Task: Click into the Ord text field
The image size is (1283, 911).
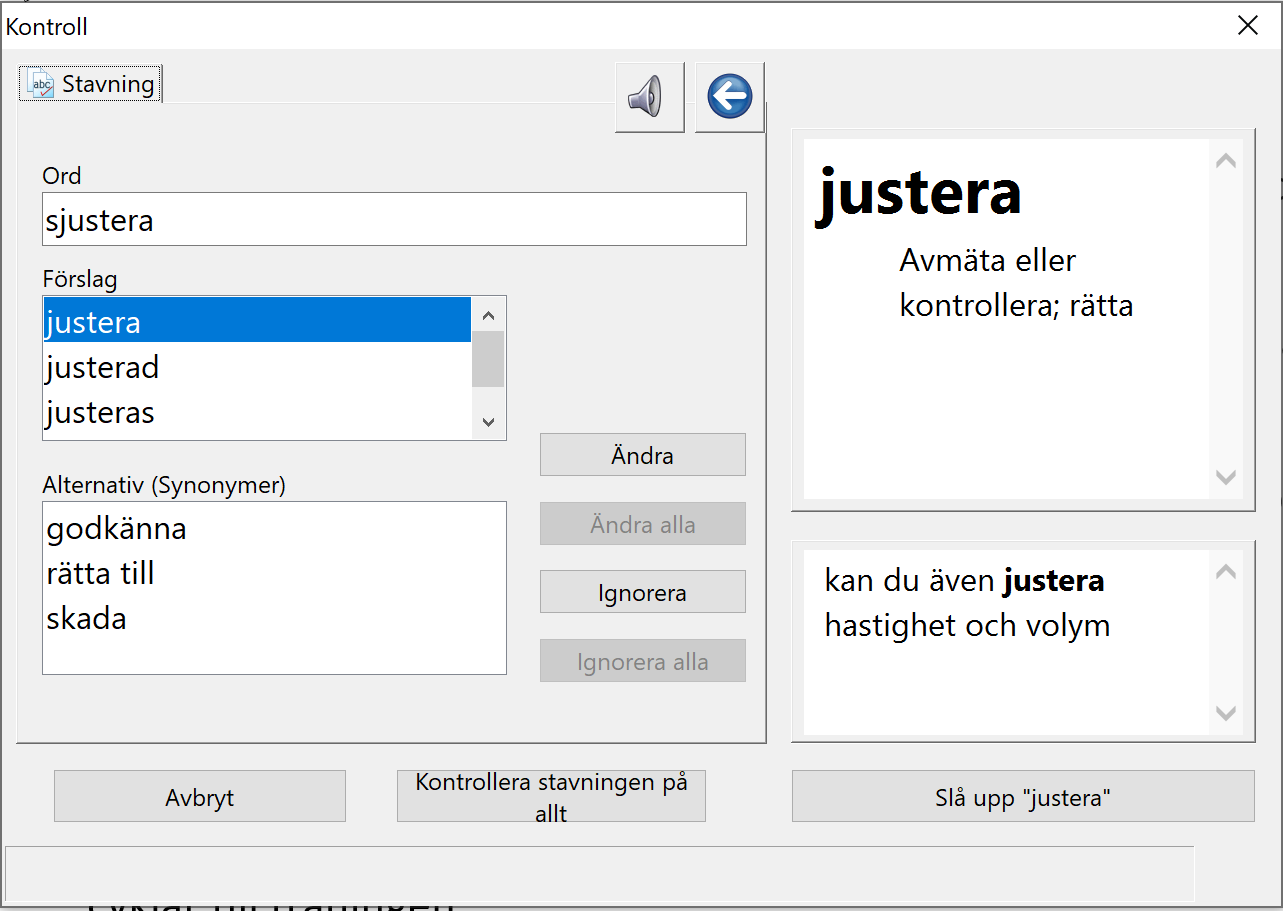Action: (394, 220)
